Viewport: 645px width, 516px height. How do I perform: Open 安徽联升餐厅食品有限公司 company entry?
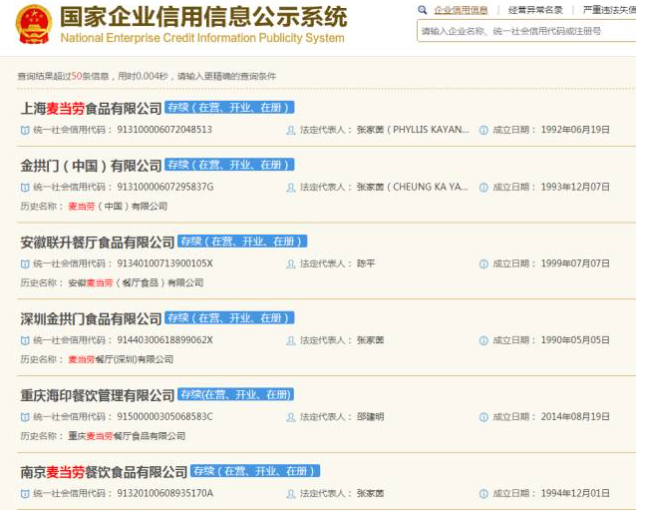click(x=97, y=242)
